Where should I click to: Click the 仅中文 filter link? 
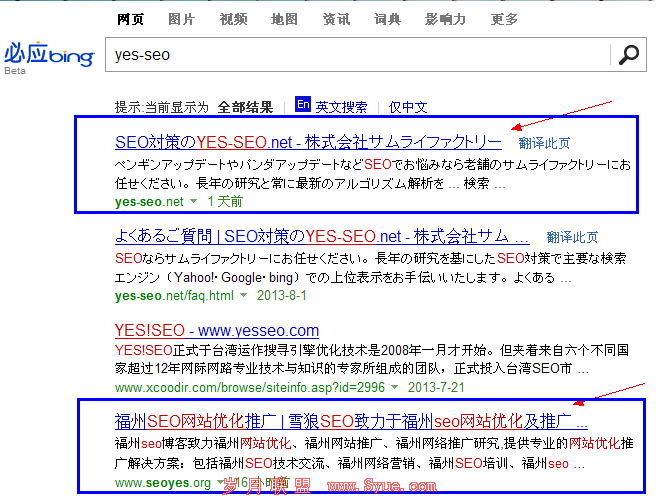[x=408, y=107]
